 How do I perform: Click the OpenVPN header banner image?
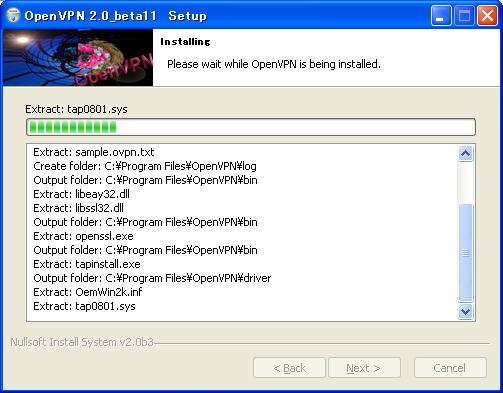click(x=78, y=57)
